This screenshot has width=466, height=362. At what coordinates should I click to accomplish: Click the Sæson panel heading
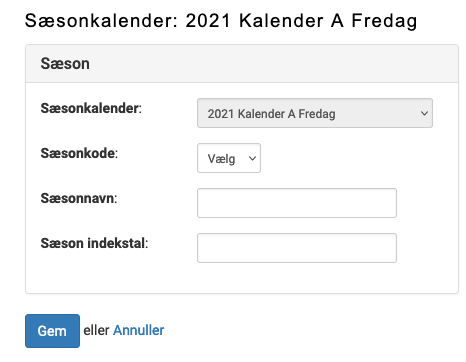(65, 63)
